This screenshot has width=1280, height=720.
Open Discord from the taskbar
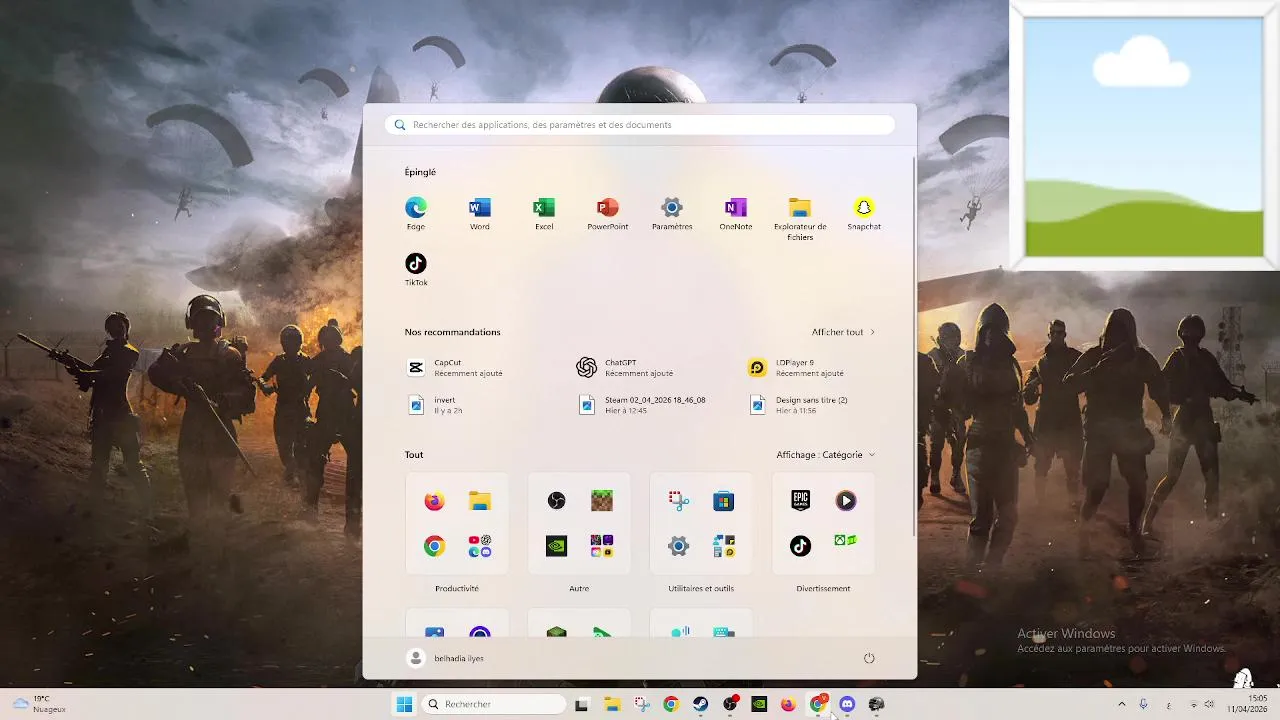click(x=847, y=704)
